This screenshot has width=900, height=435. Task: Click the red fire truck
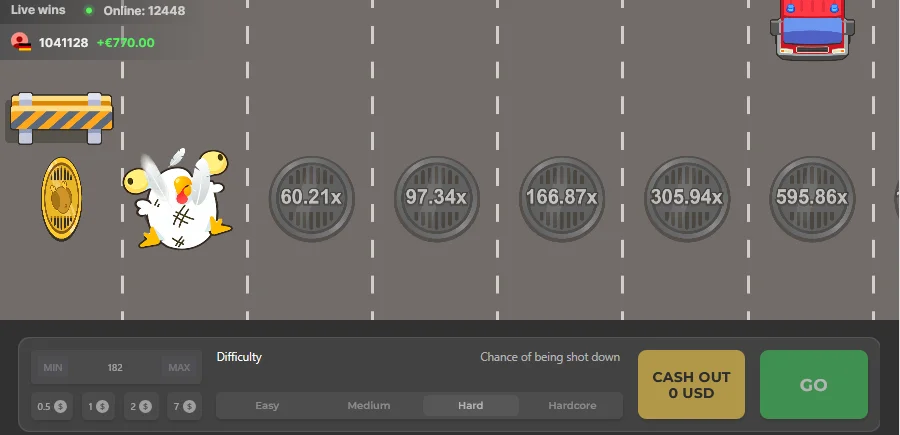pos(812,29)
